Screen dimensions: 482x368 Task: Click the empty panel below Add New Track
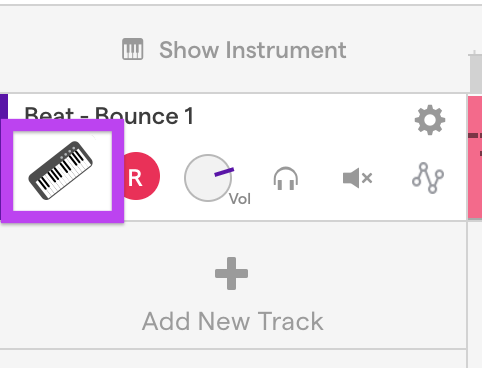coord(233,359)
